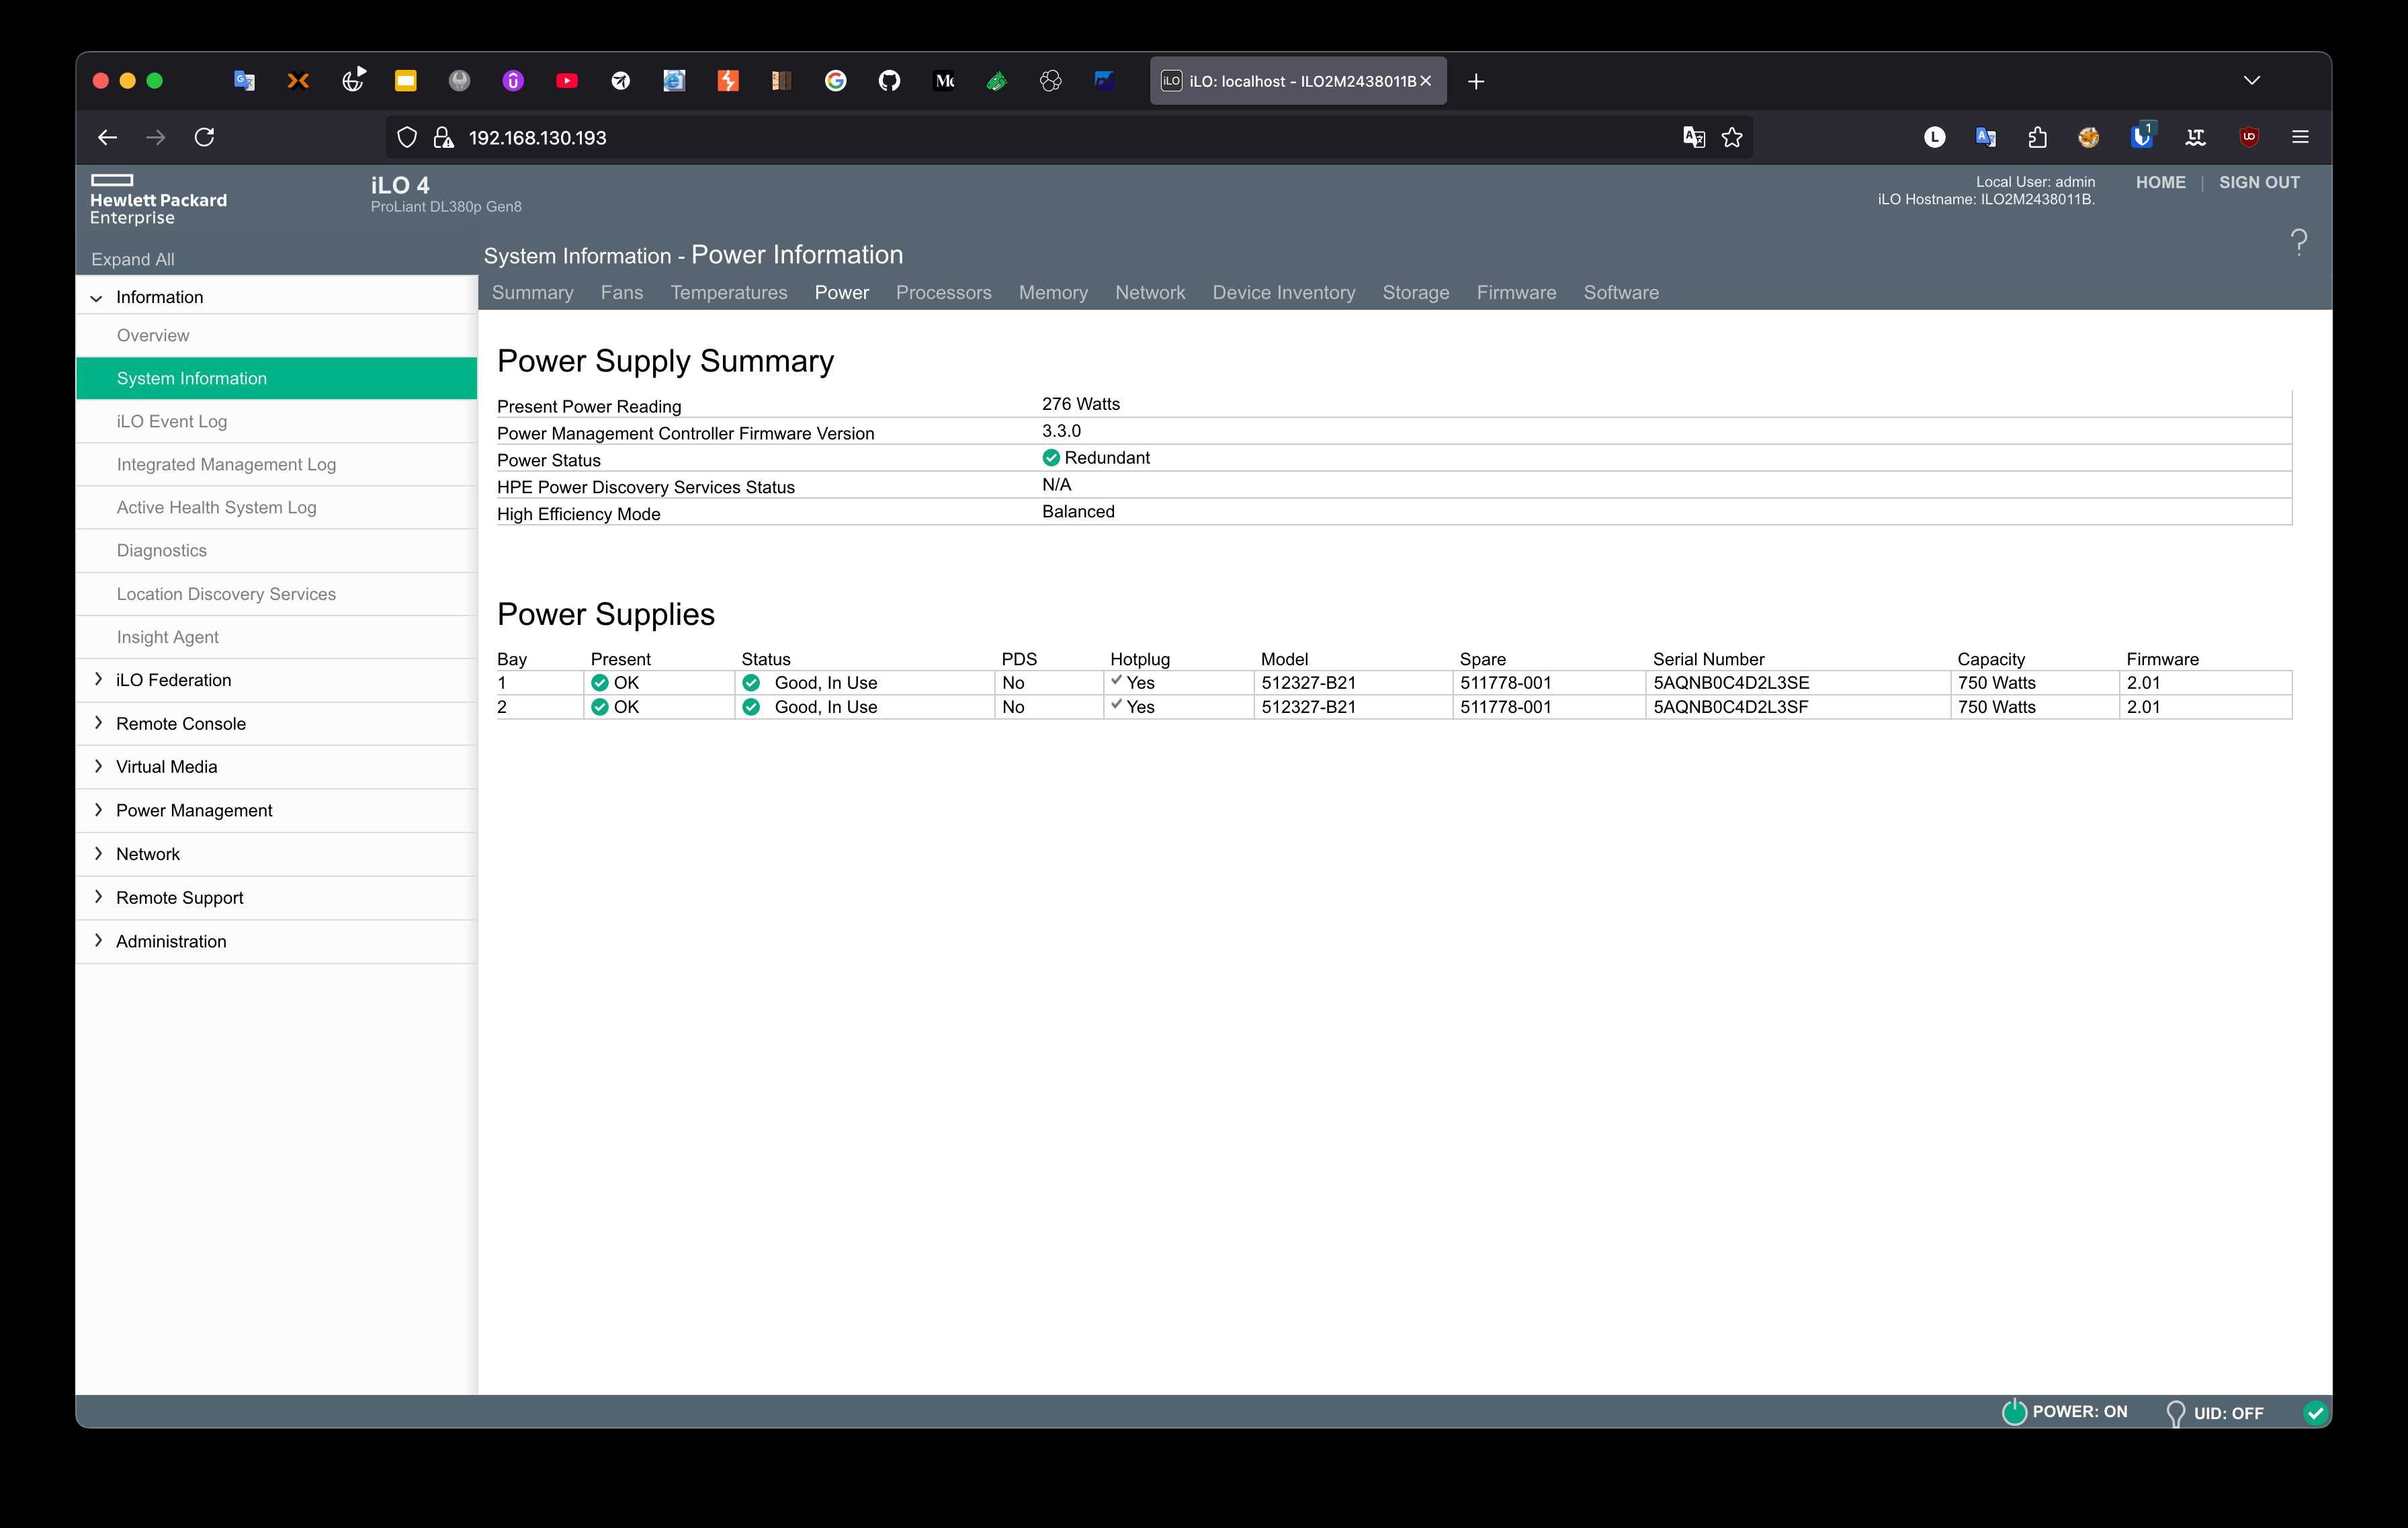Open the yellow card pinned tab
The width and height of the screenshot is (2408, 1528).
[x=405, y=81]
